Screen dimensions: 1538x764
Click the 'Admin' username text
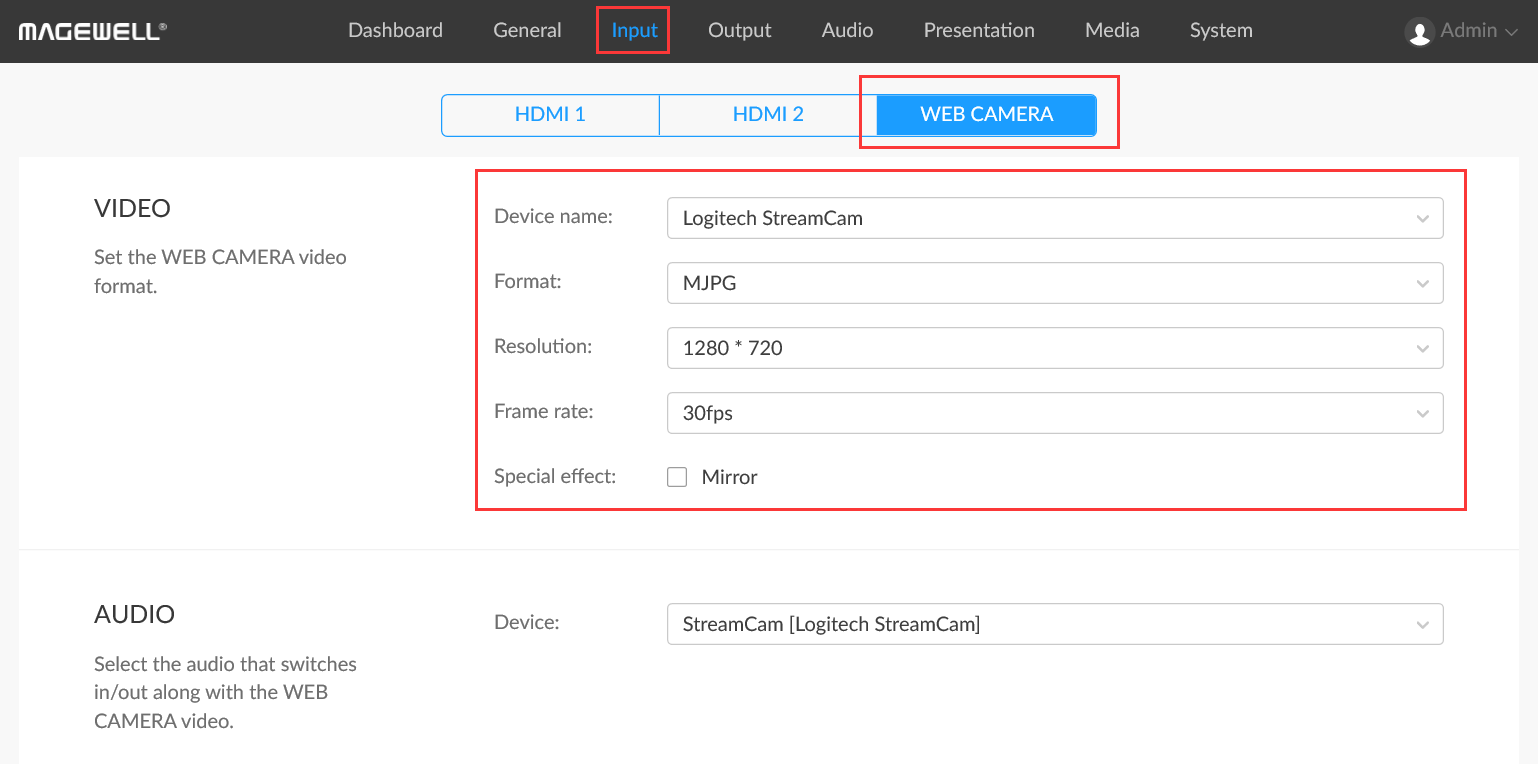(1468, 31)
